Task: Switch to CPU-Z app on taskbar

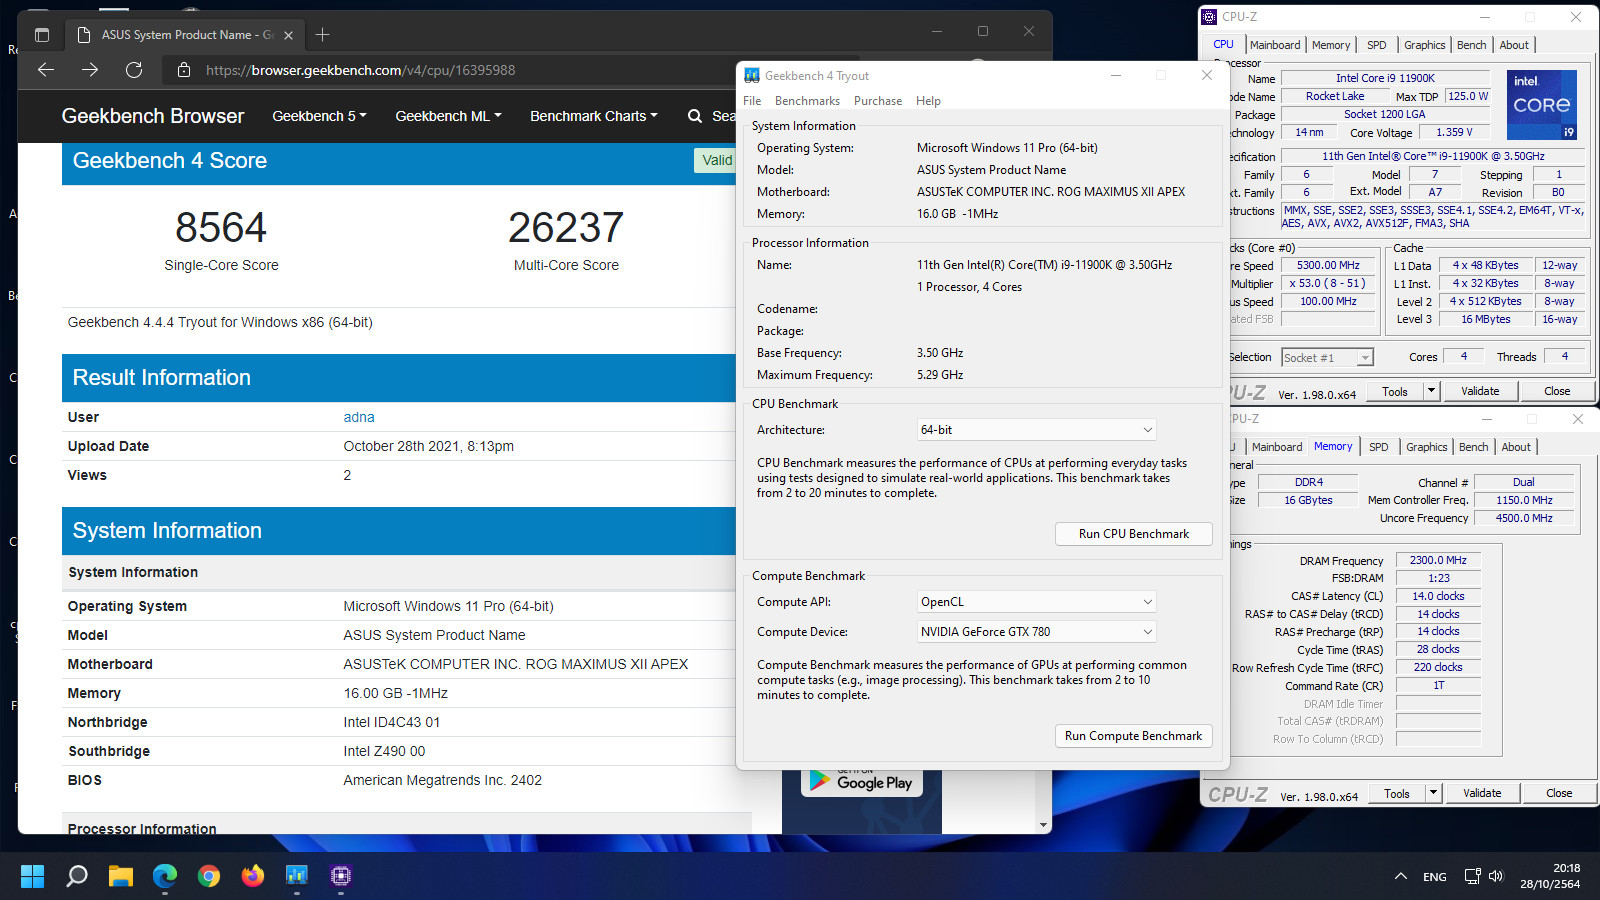Action: point(341,876)
